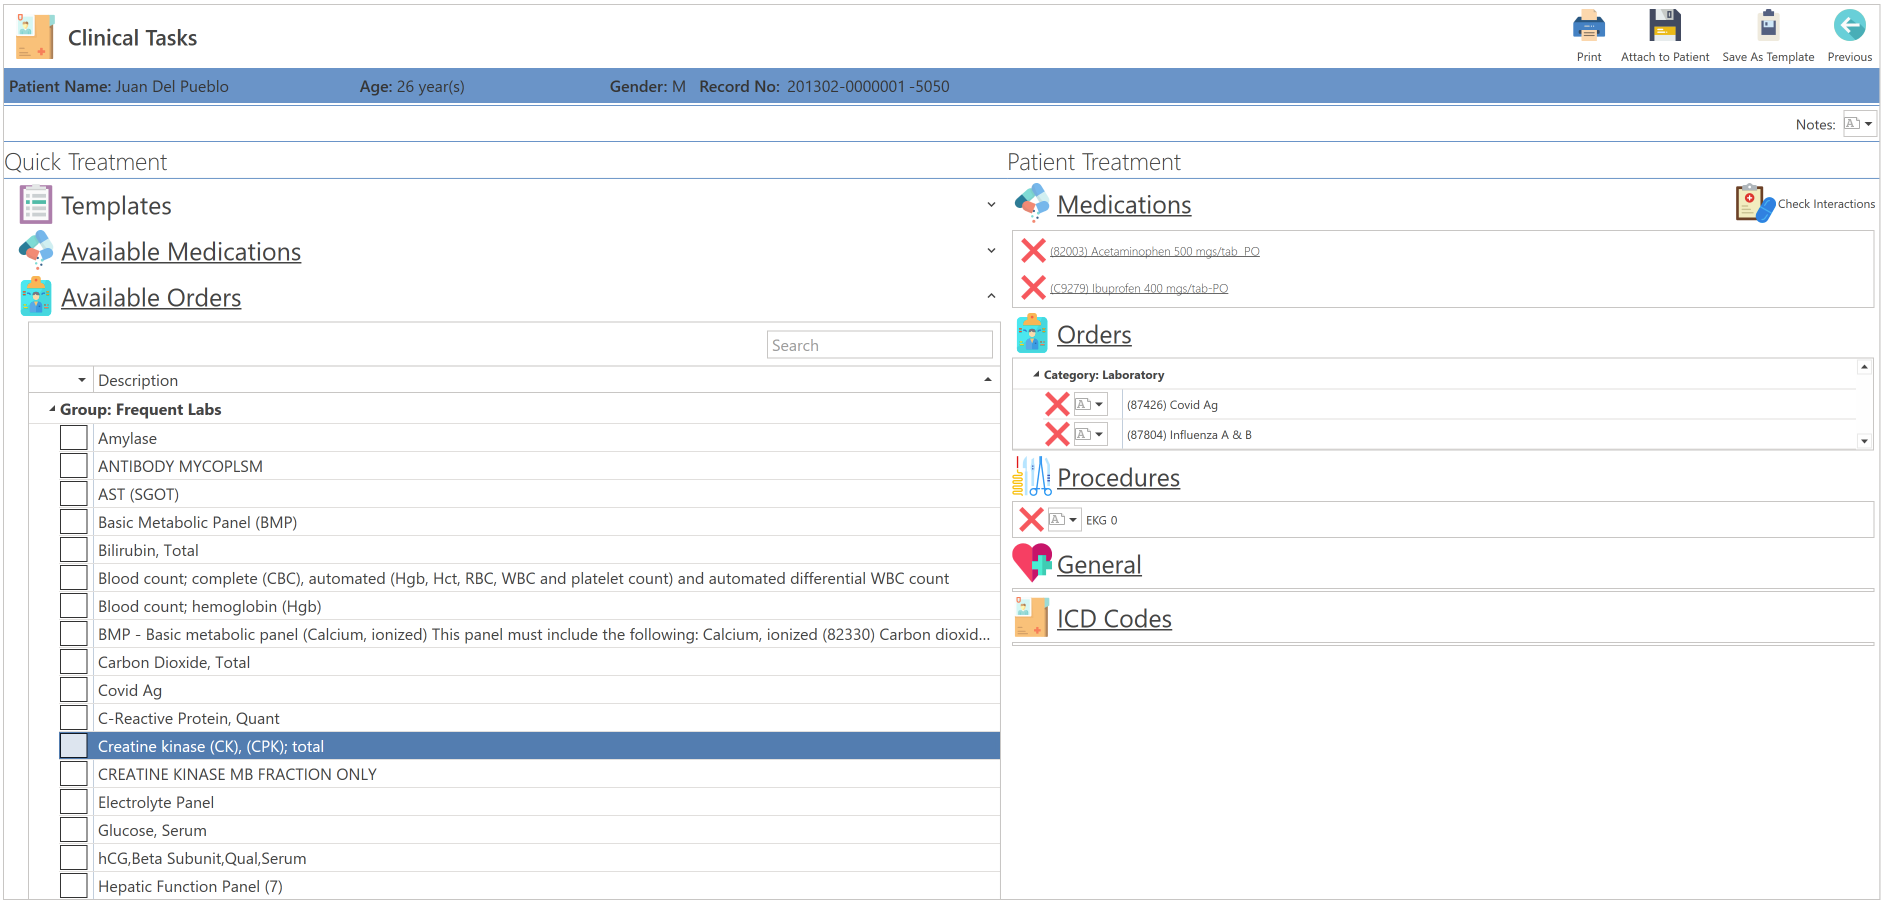Expand the Available Medications chevron
This screenshot has height=902, width=1883.
(x=991, y=251)
